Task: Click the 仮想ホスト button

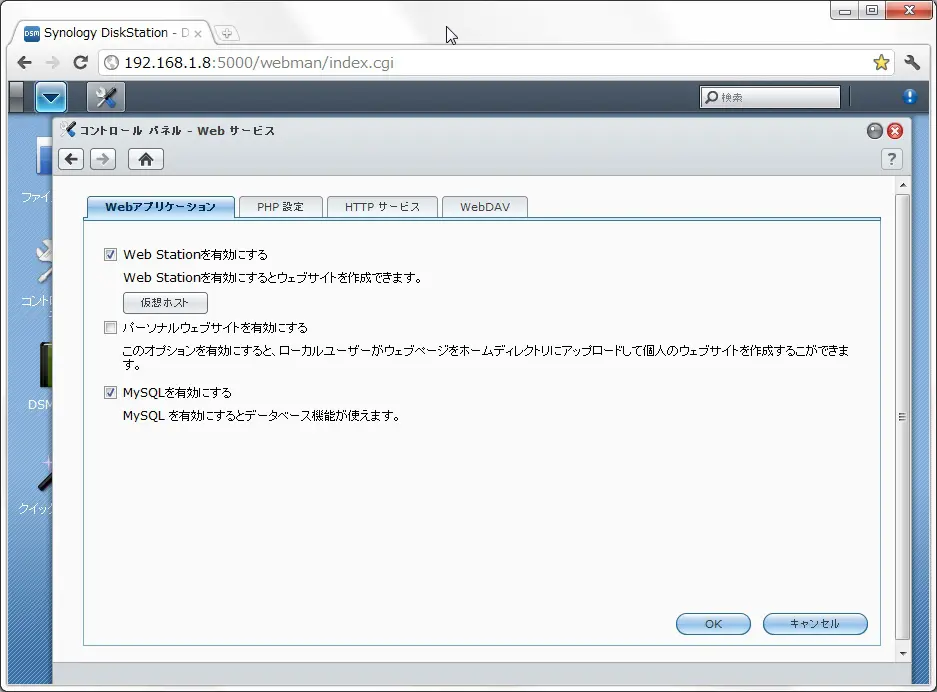Action: point(165,302)
